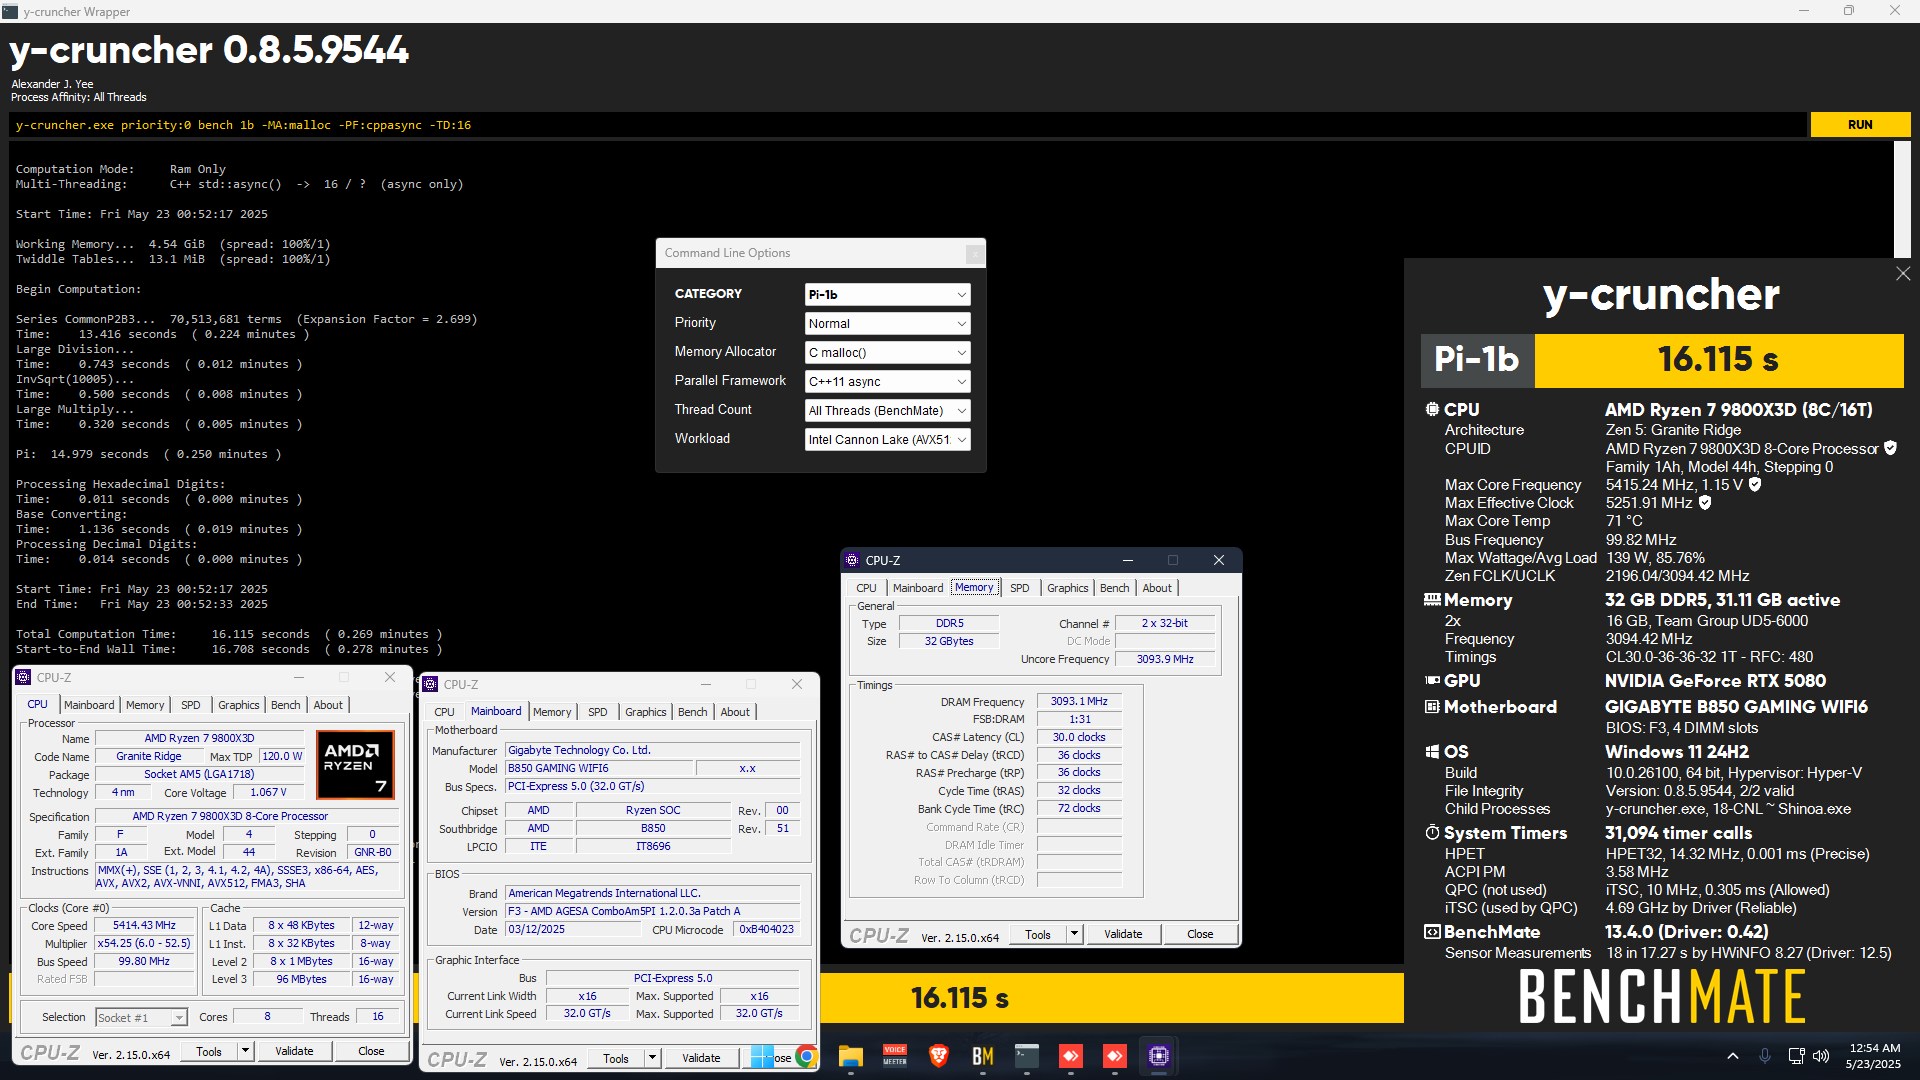Close the BenchMate result panel with the X
1920x1080 pixels.
tap(1902, 274)
